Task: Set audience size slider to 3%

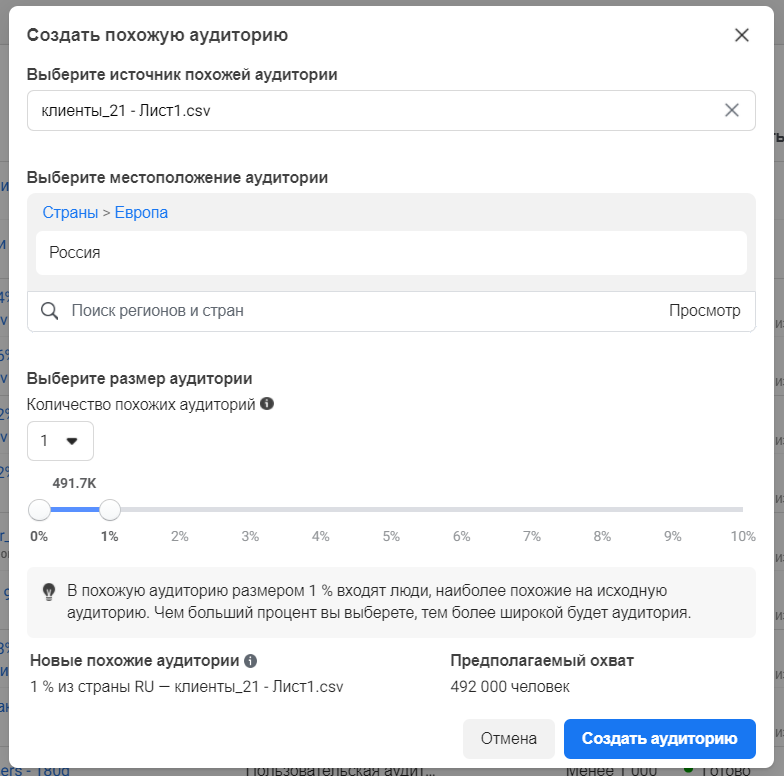Action: [250, 510]
